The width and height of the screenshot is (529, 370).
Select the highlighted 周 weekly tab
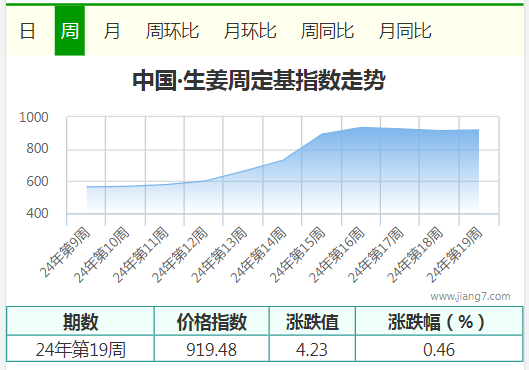point(70,31)
